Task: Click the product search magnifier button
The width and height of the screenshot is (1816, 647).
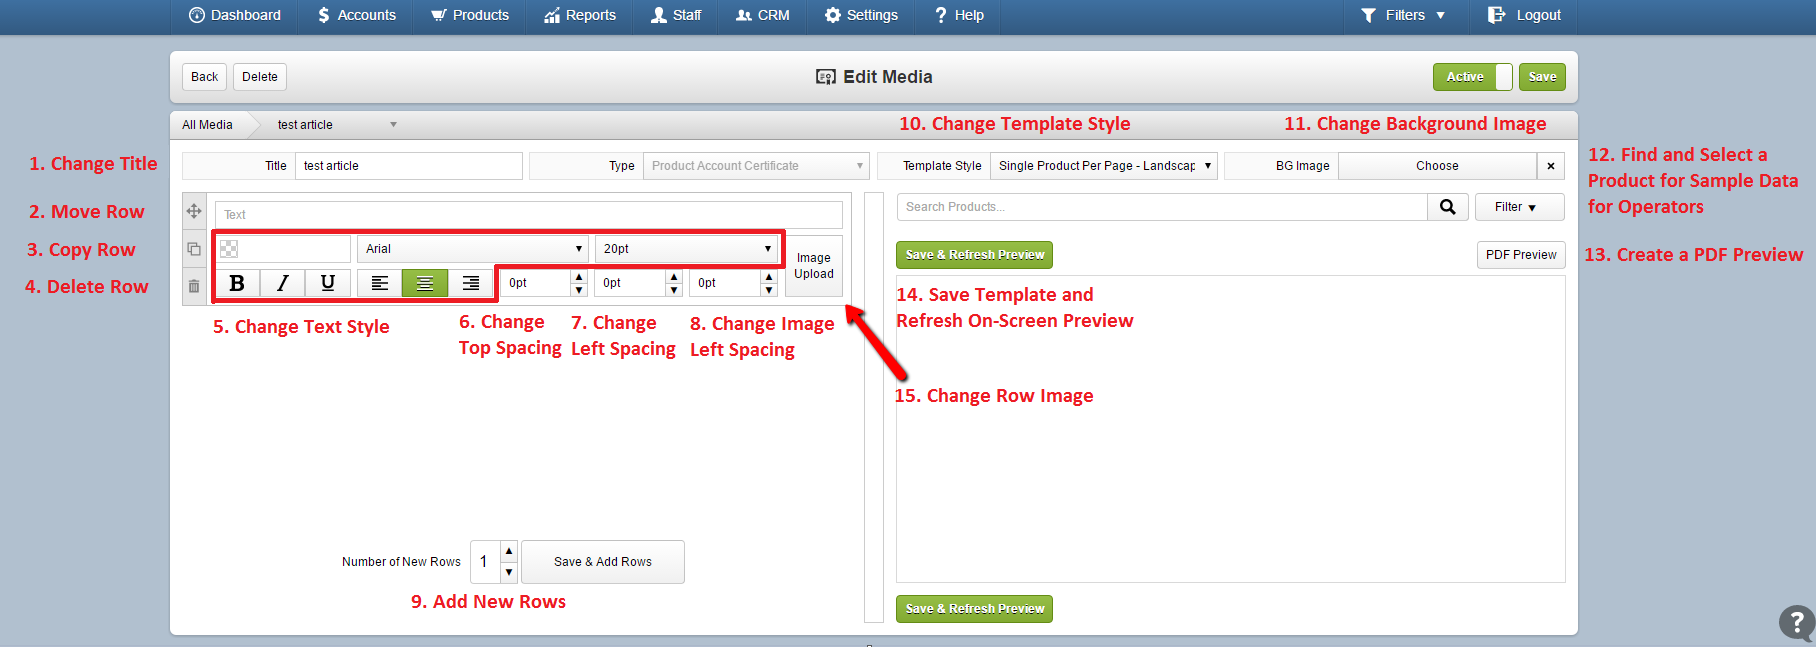Action: click(x=1448, y=207)
